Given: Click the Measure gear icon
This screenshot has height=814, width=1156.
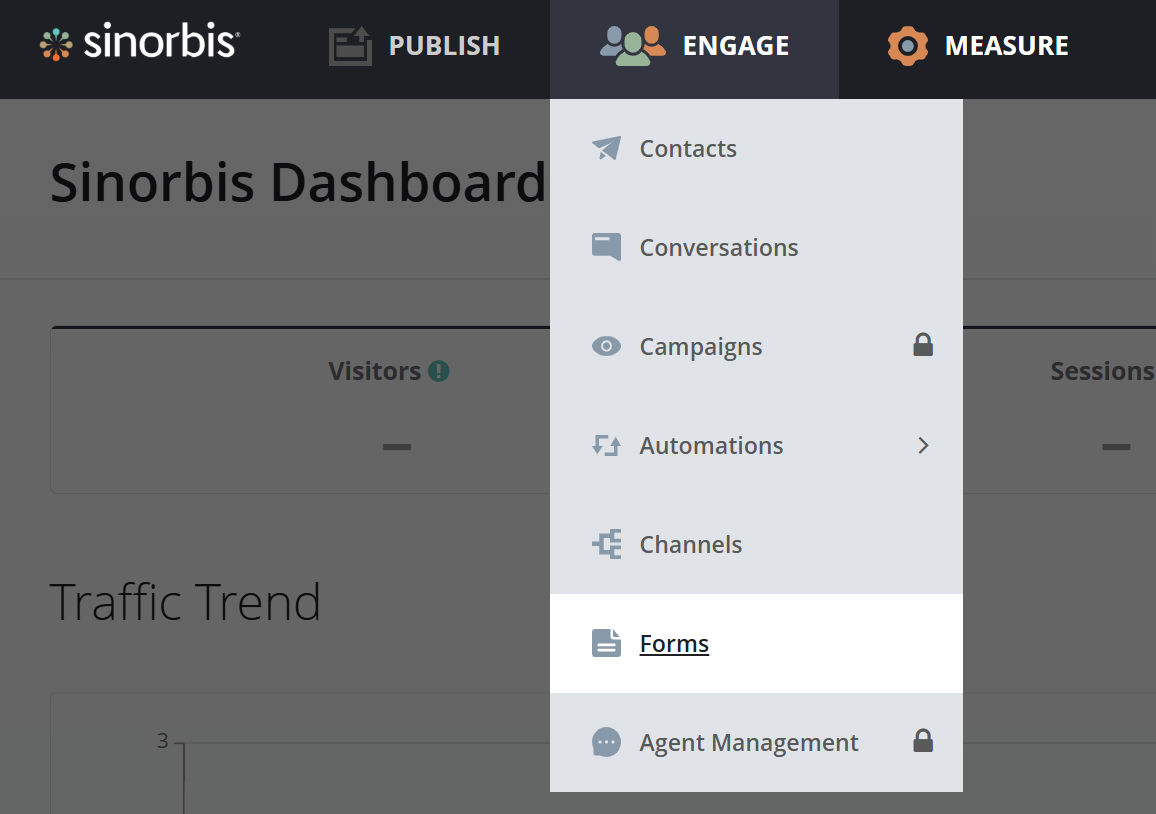Looking at the screenshot, I should point(907,46).
